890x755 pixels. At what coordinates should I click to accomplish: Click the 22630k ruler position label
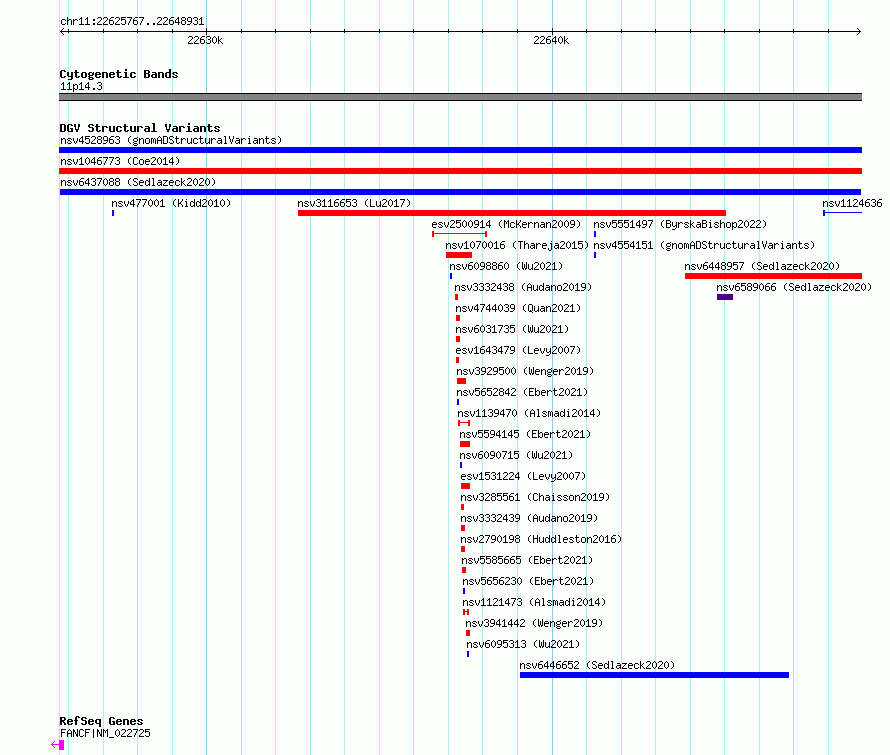[x=205, y=40]
